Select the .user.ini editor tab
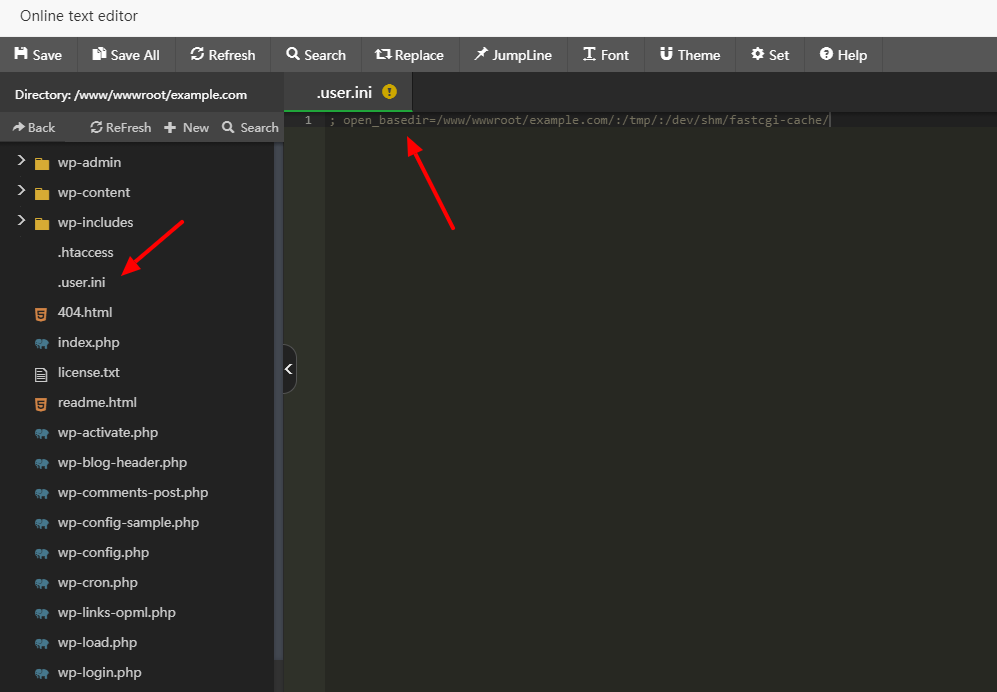The height and width of the screenshot is (692, 997). 345,92
